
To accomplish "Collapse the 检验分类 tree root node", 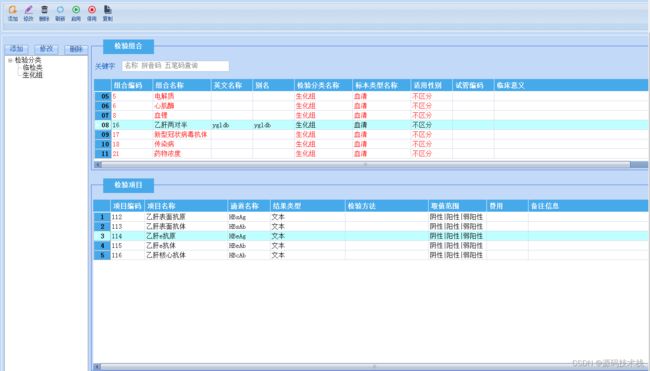I will (10, 60).
